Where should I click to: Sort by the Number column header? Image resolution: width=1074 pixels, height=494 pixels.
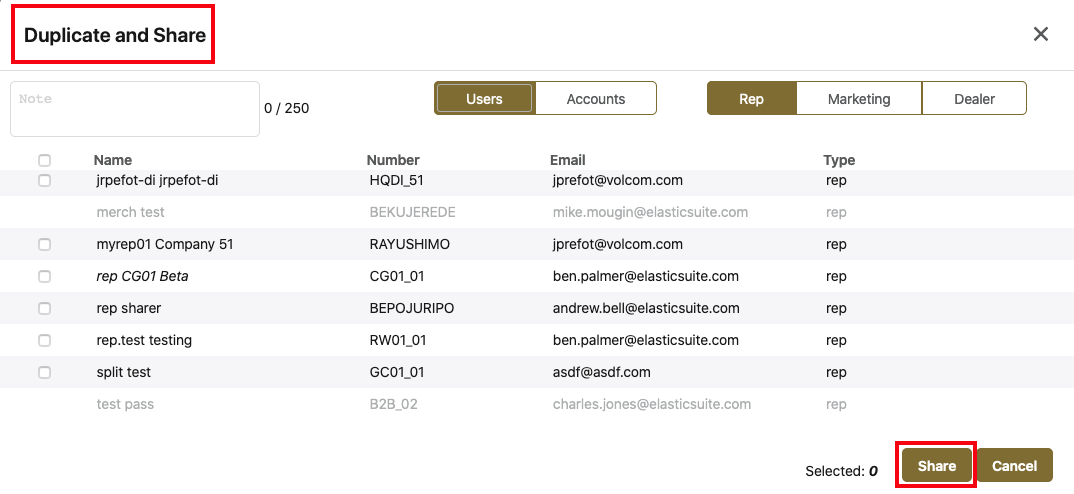tap(393, 160)
